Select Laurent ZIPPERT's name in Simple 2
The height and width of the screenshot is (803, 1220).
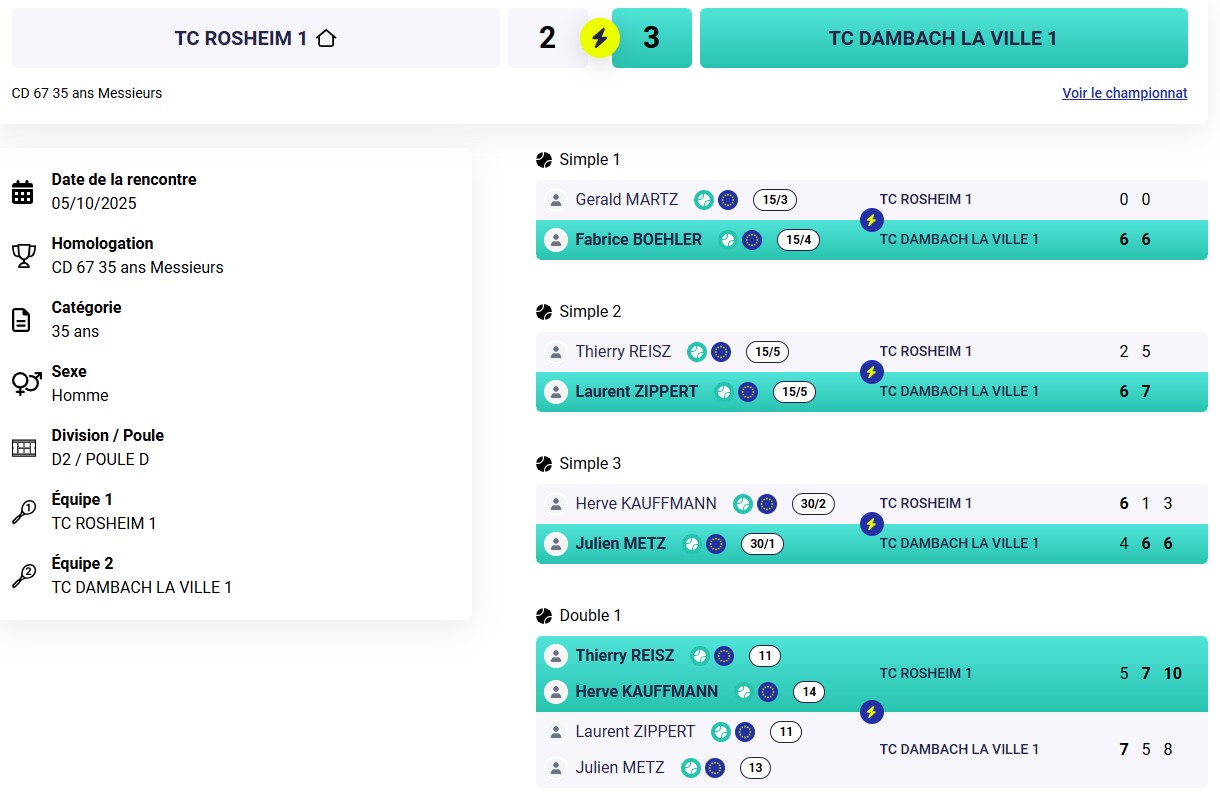coord(636,392)
